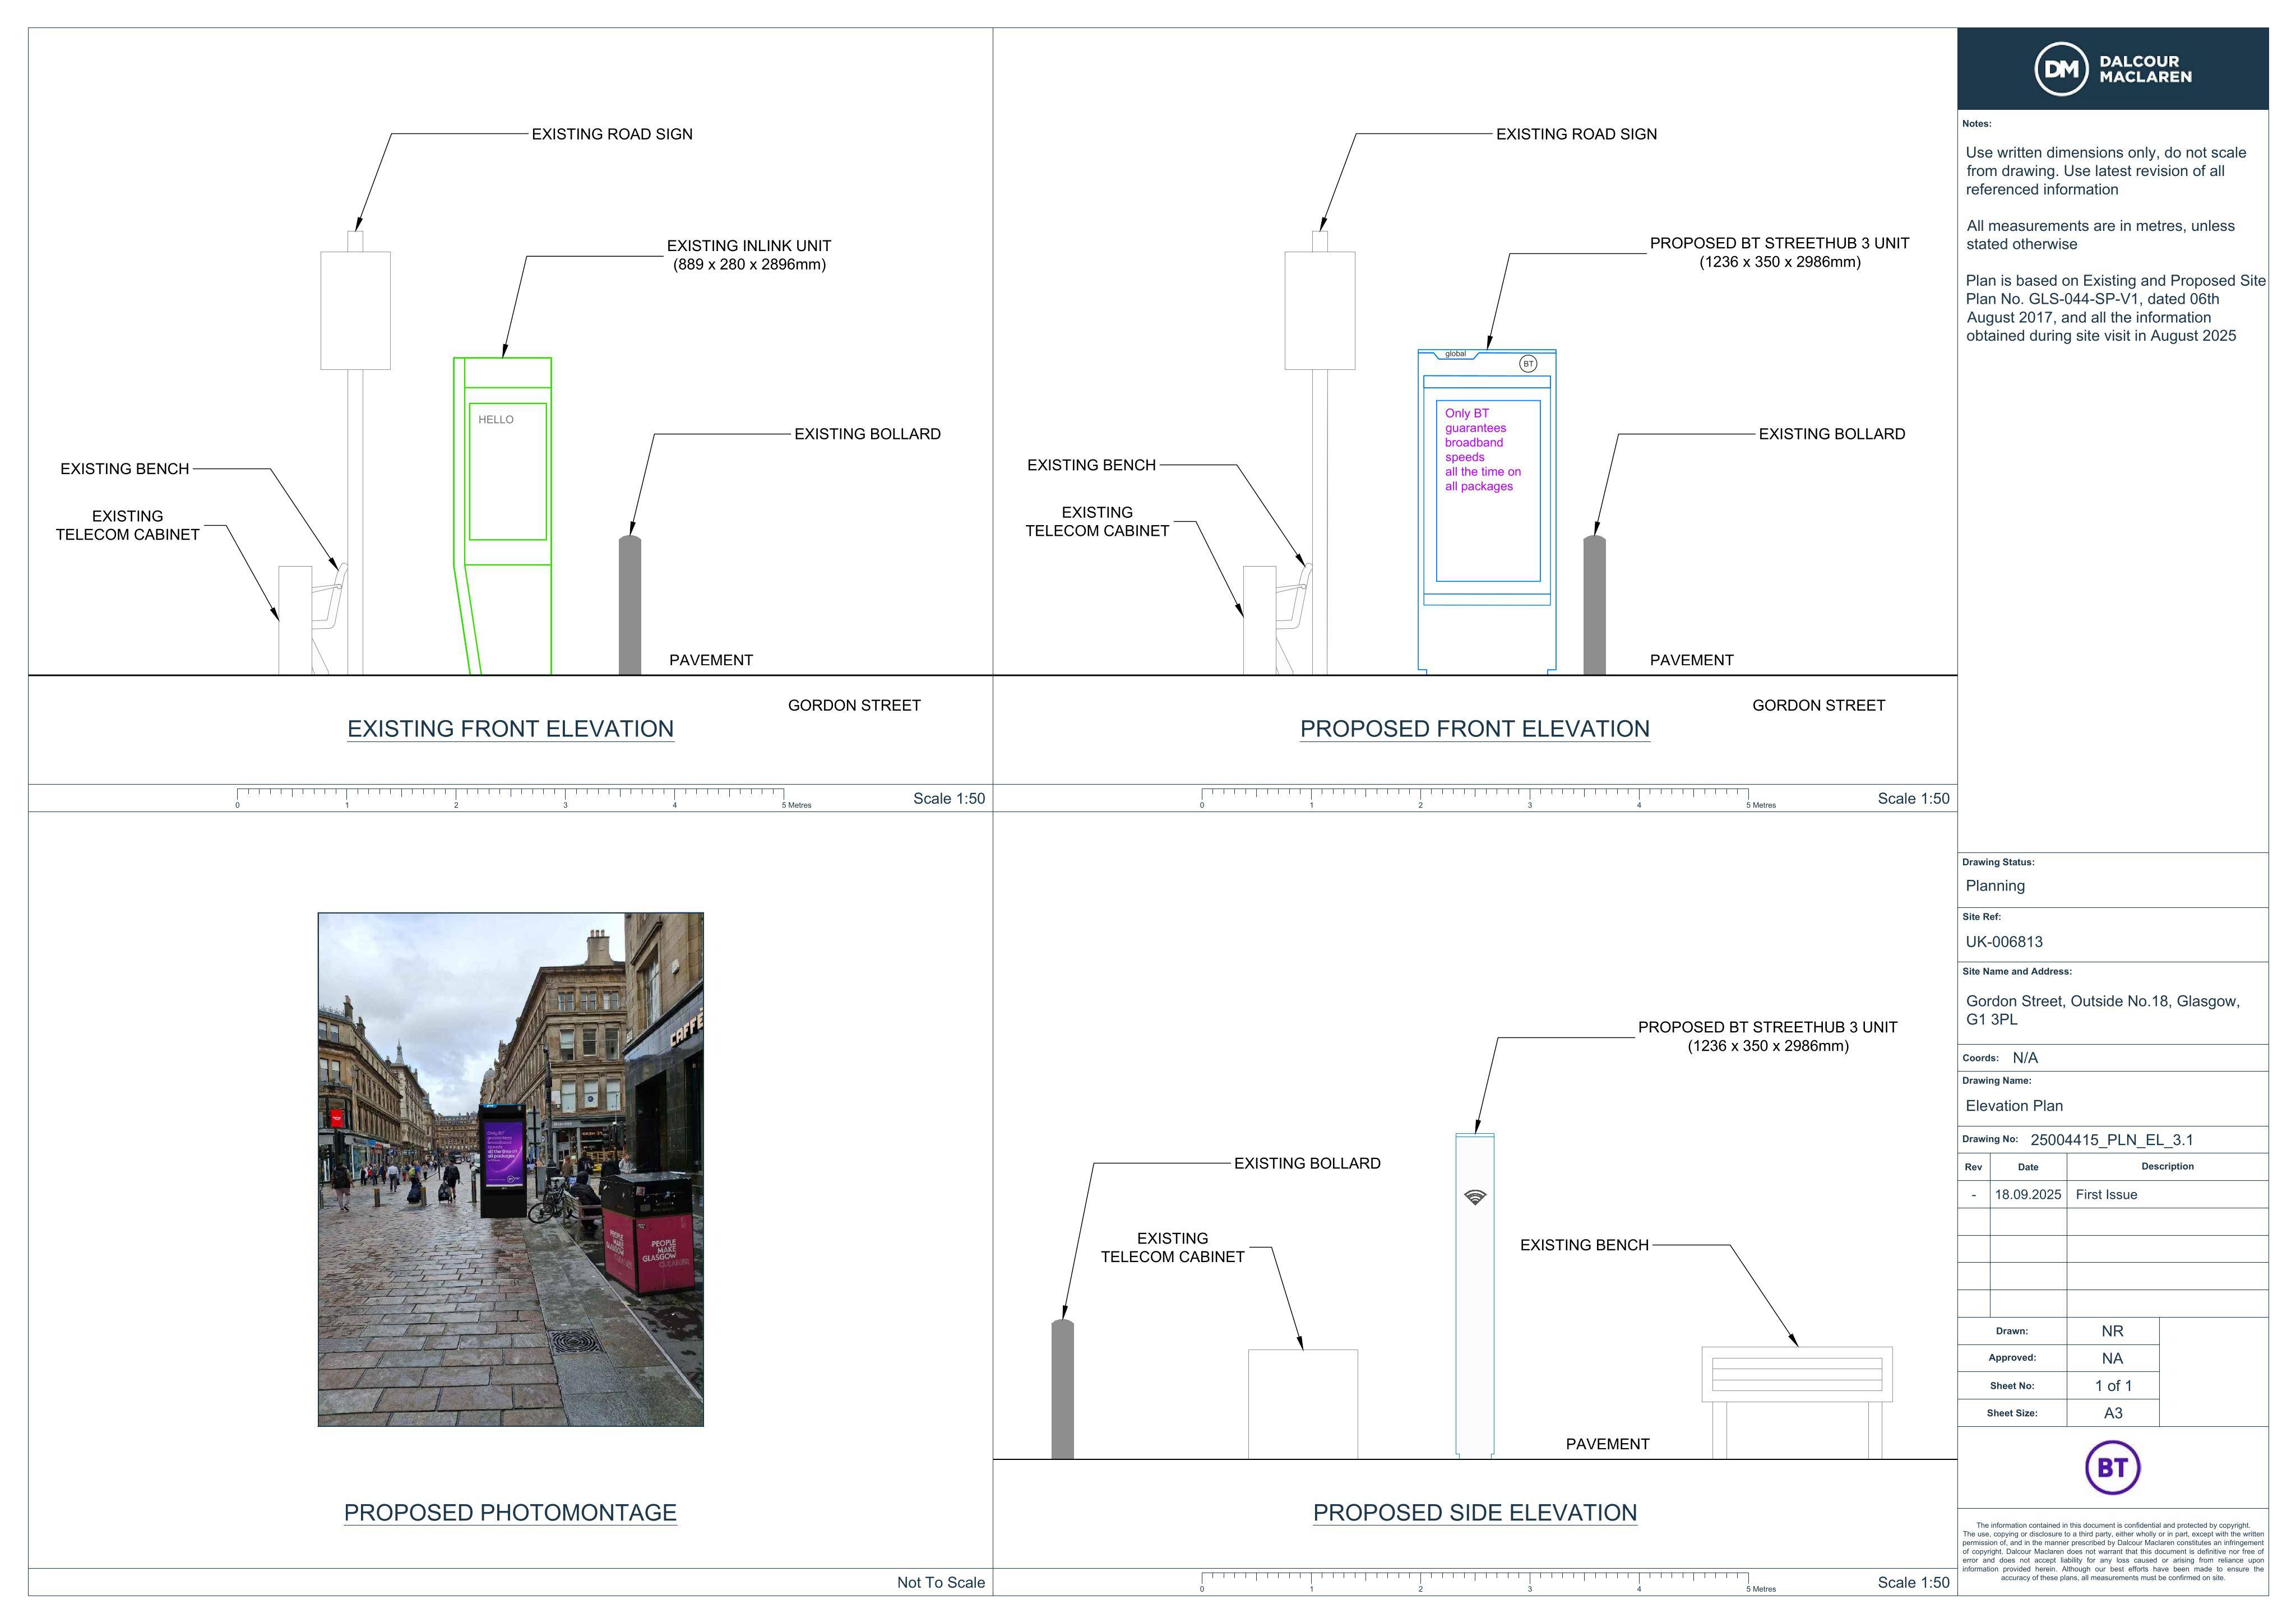This screenshot has width=2296, height=1623.
Task: Click the Coords value 'N/A'
Action: 2025,1058
